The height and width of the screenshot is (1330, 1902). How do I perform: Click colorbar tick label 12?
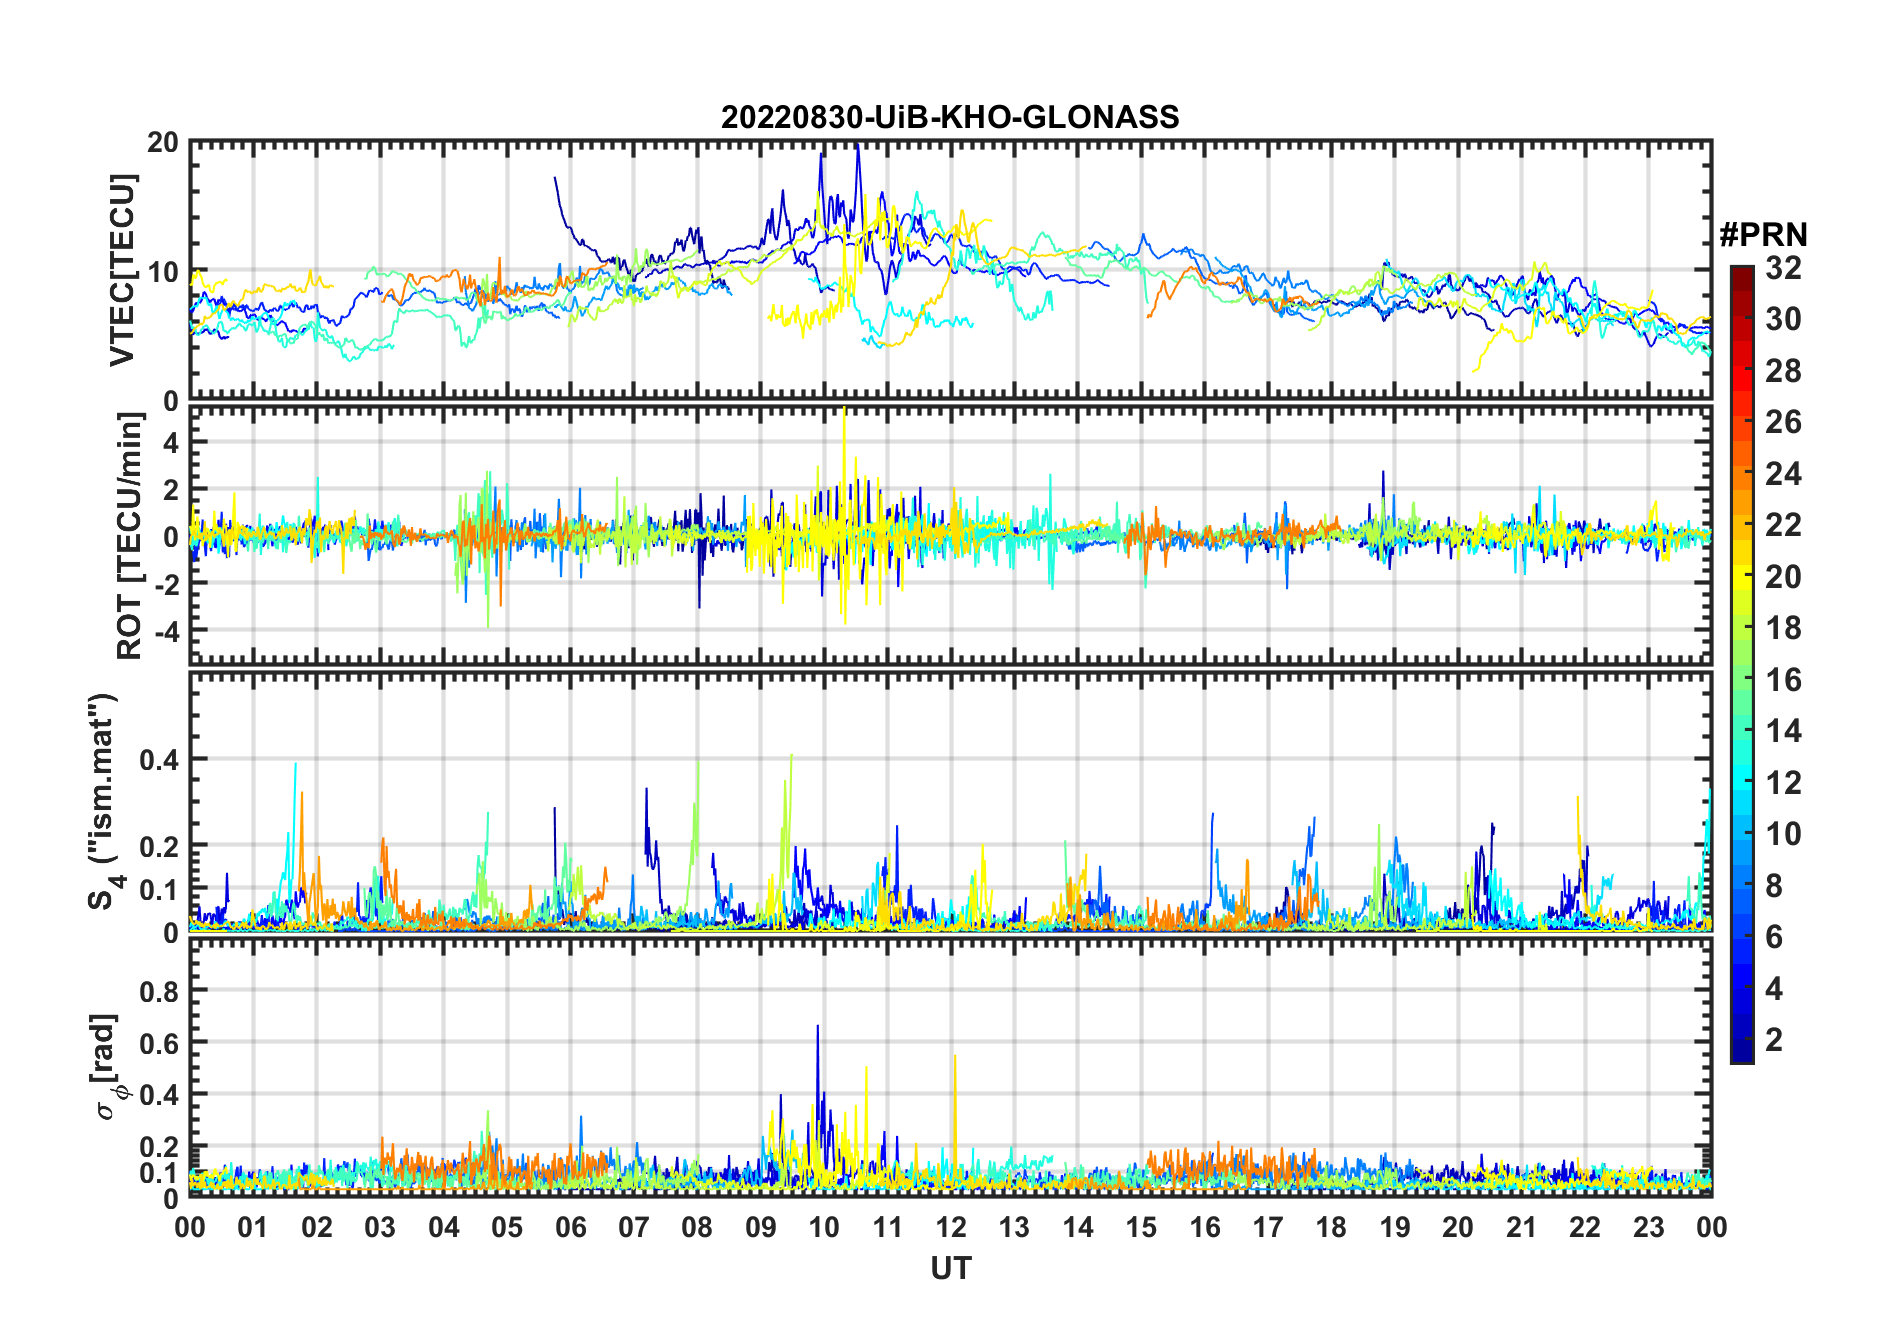pyautogui.click(x=1783, y=783)
